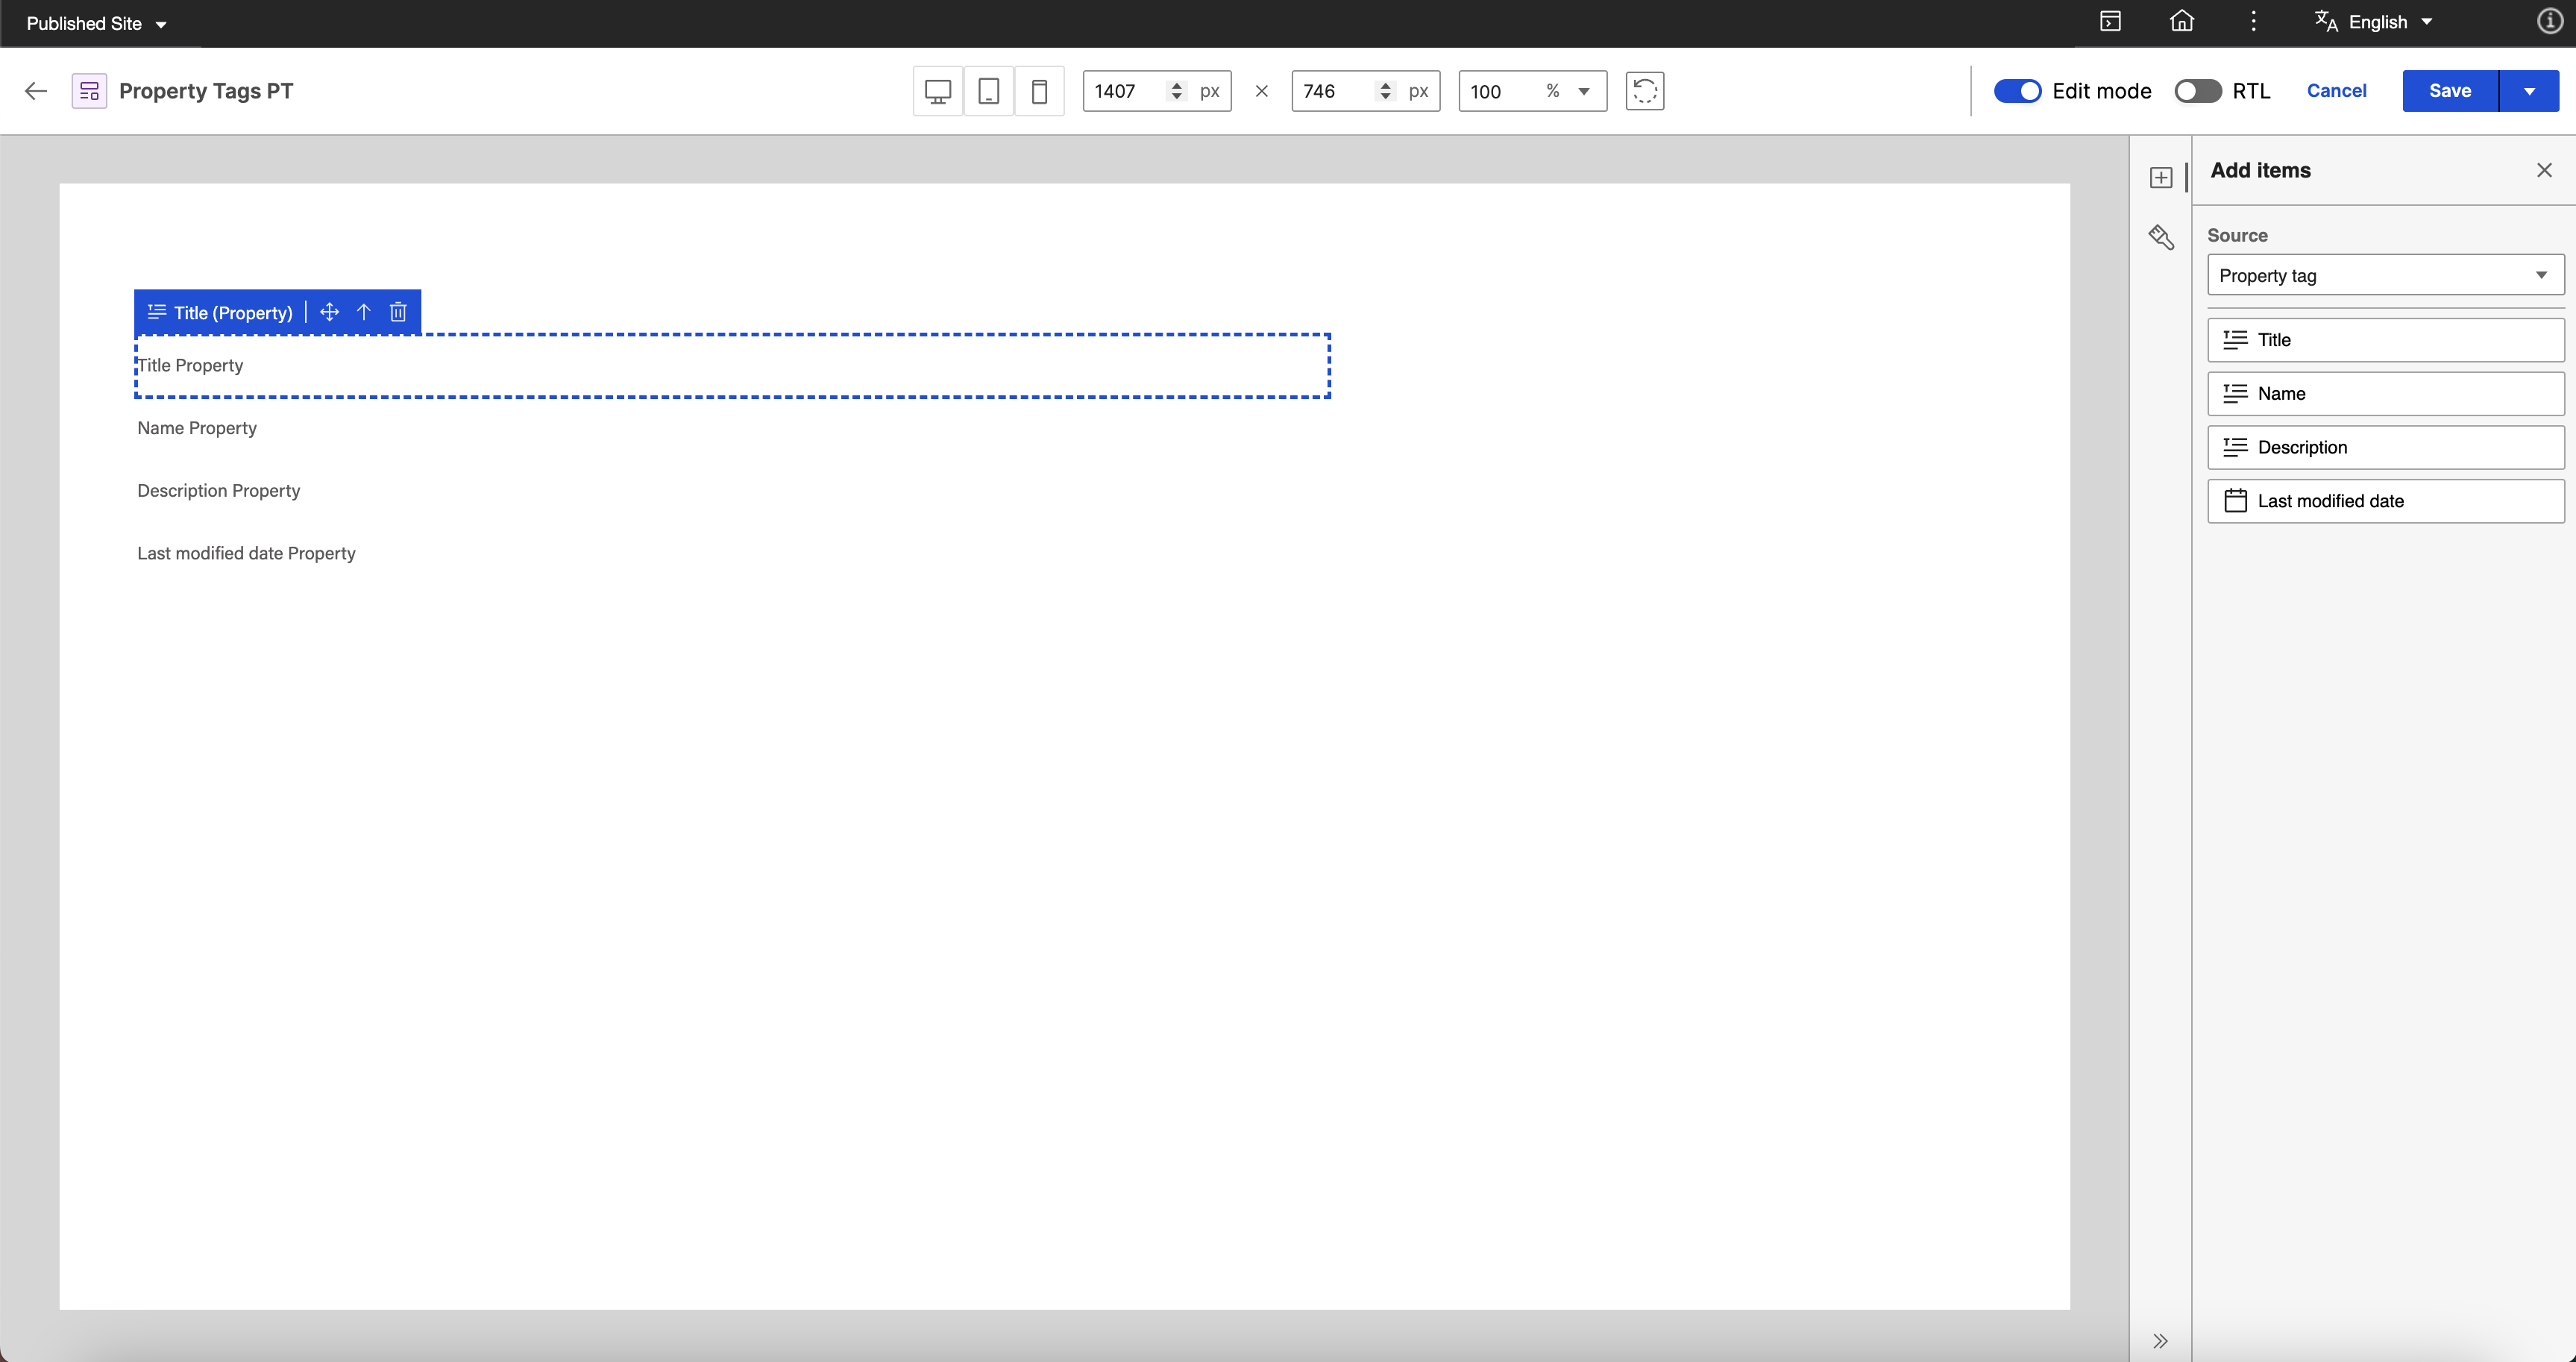Click the rotate viewport icon
This screenshot has width=2576, height=1362.
[1644, 91]
